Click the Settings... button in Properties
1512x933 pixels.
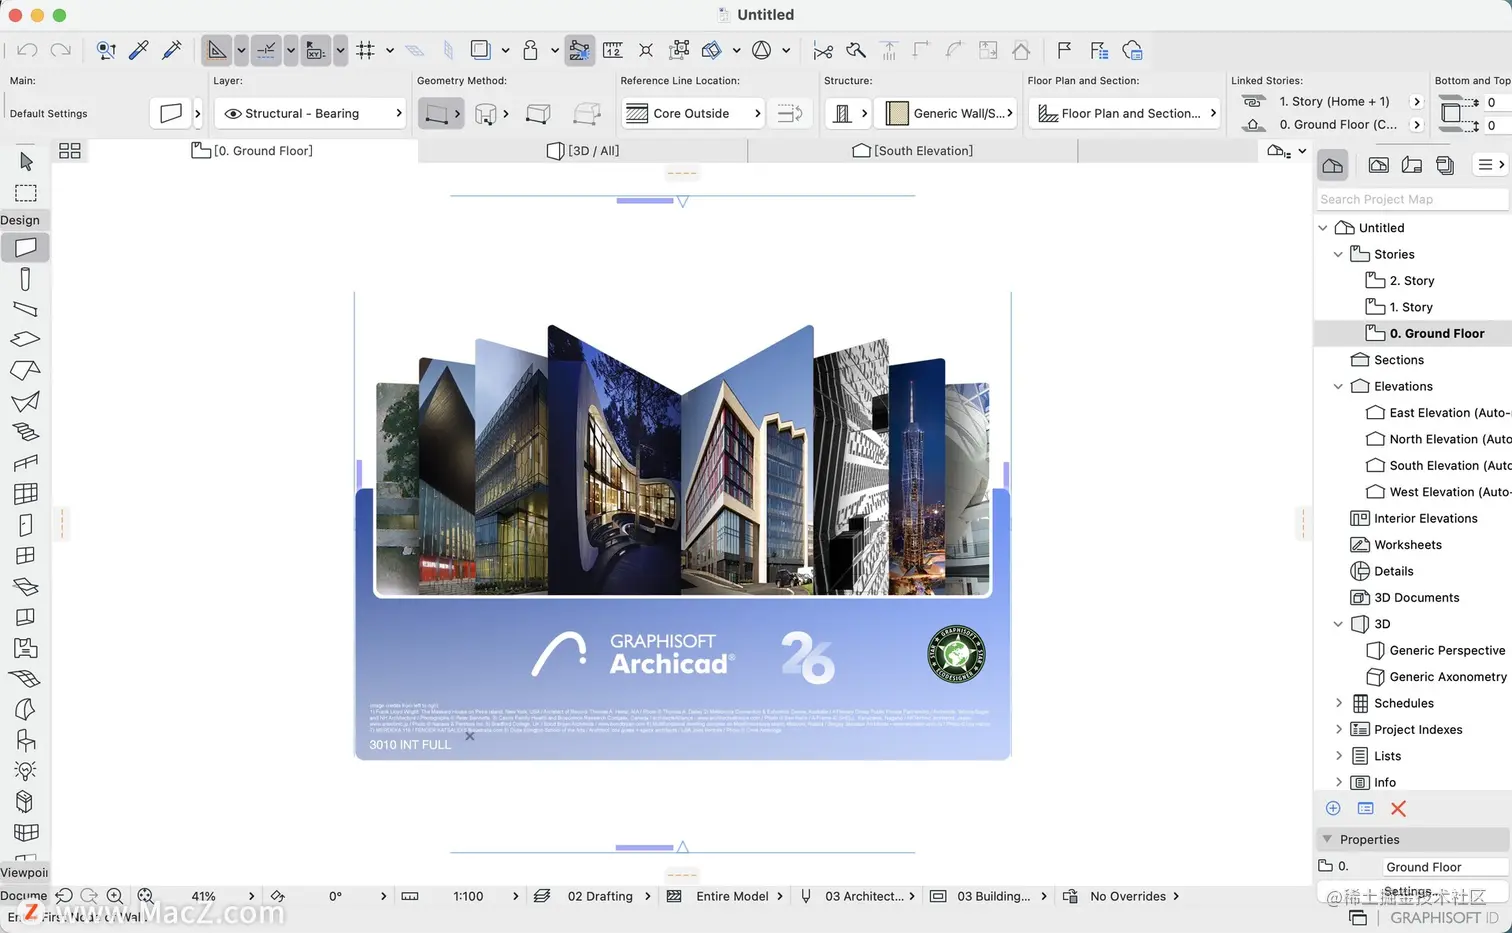coord(1412,892)
